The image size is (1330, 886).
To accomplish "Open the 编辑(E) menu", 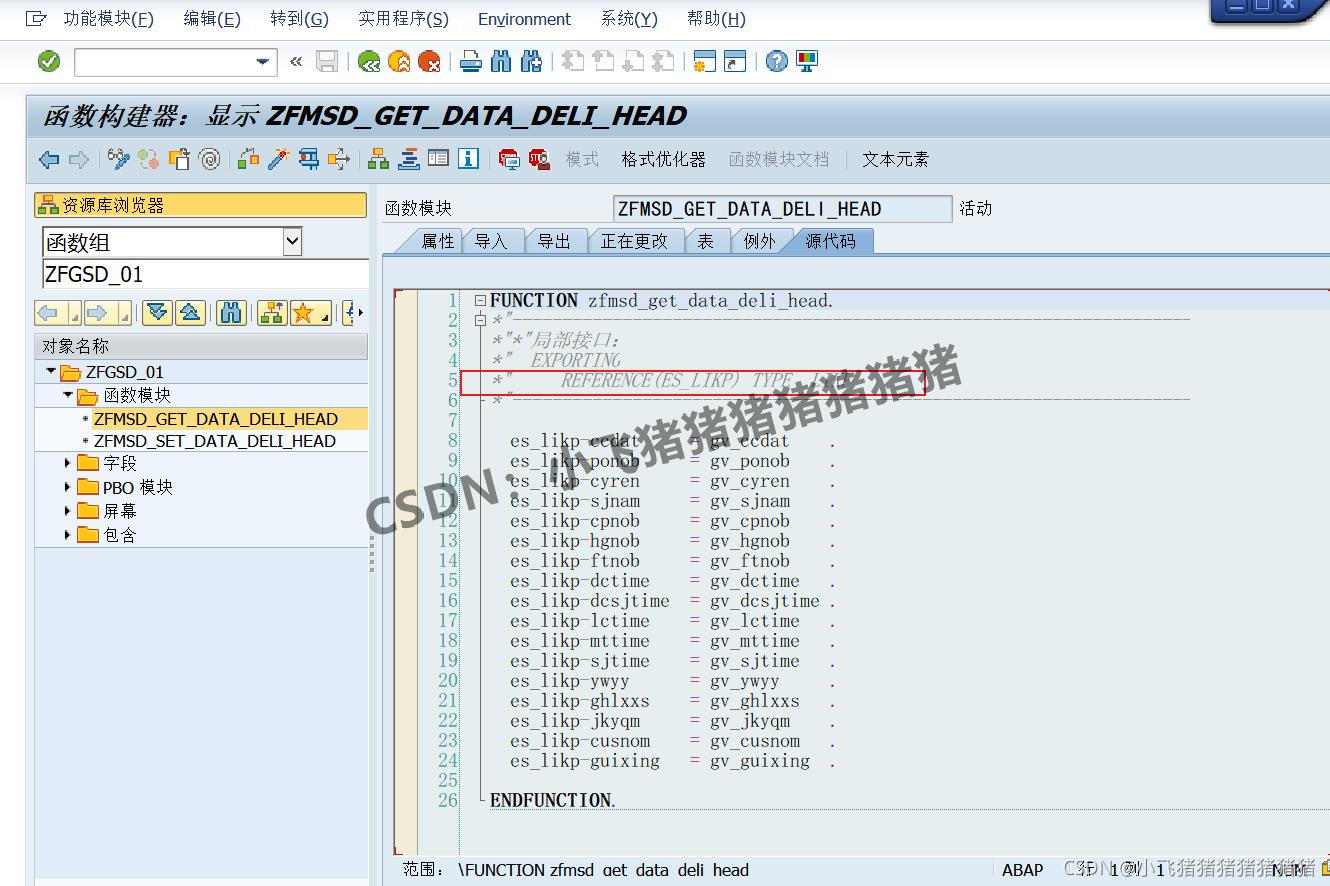I will [212, 19].
